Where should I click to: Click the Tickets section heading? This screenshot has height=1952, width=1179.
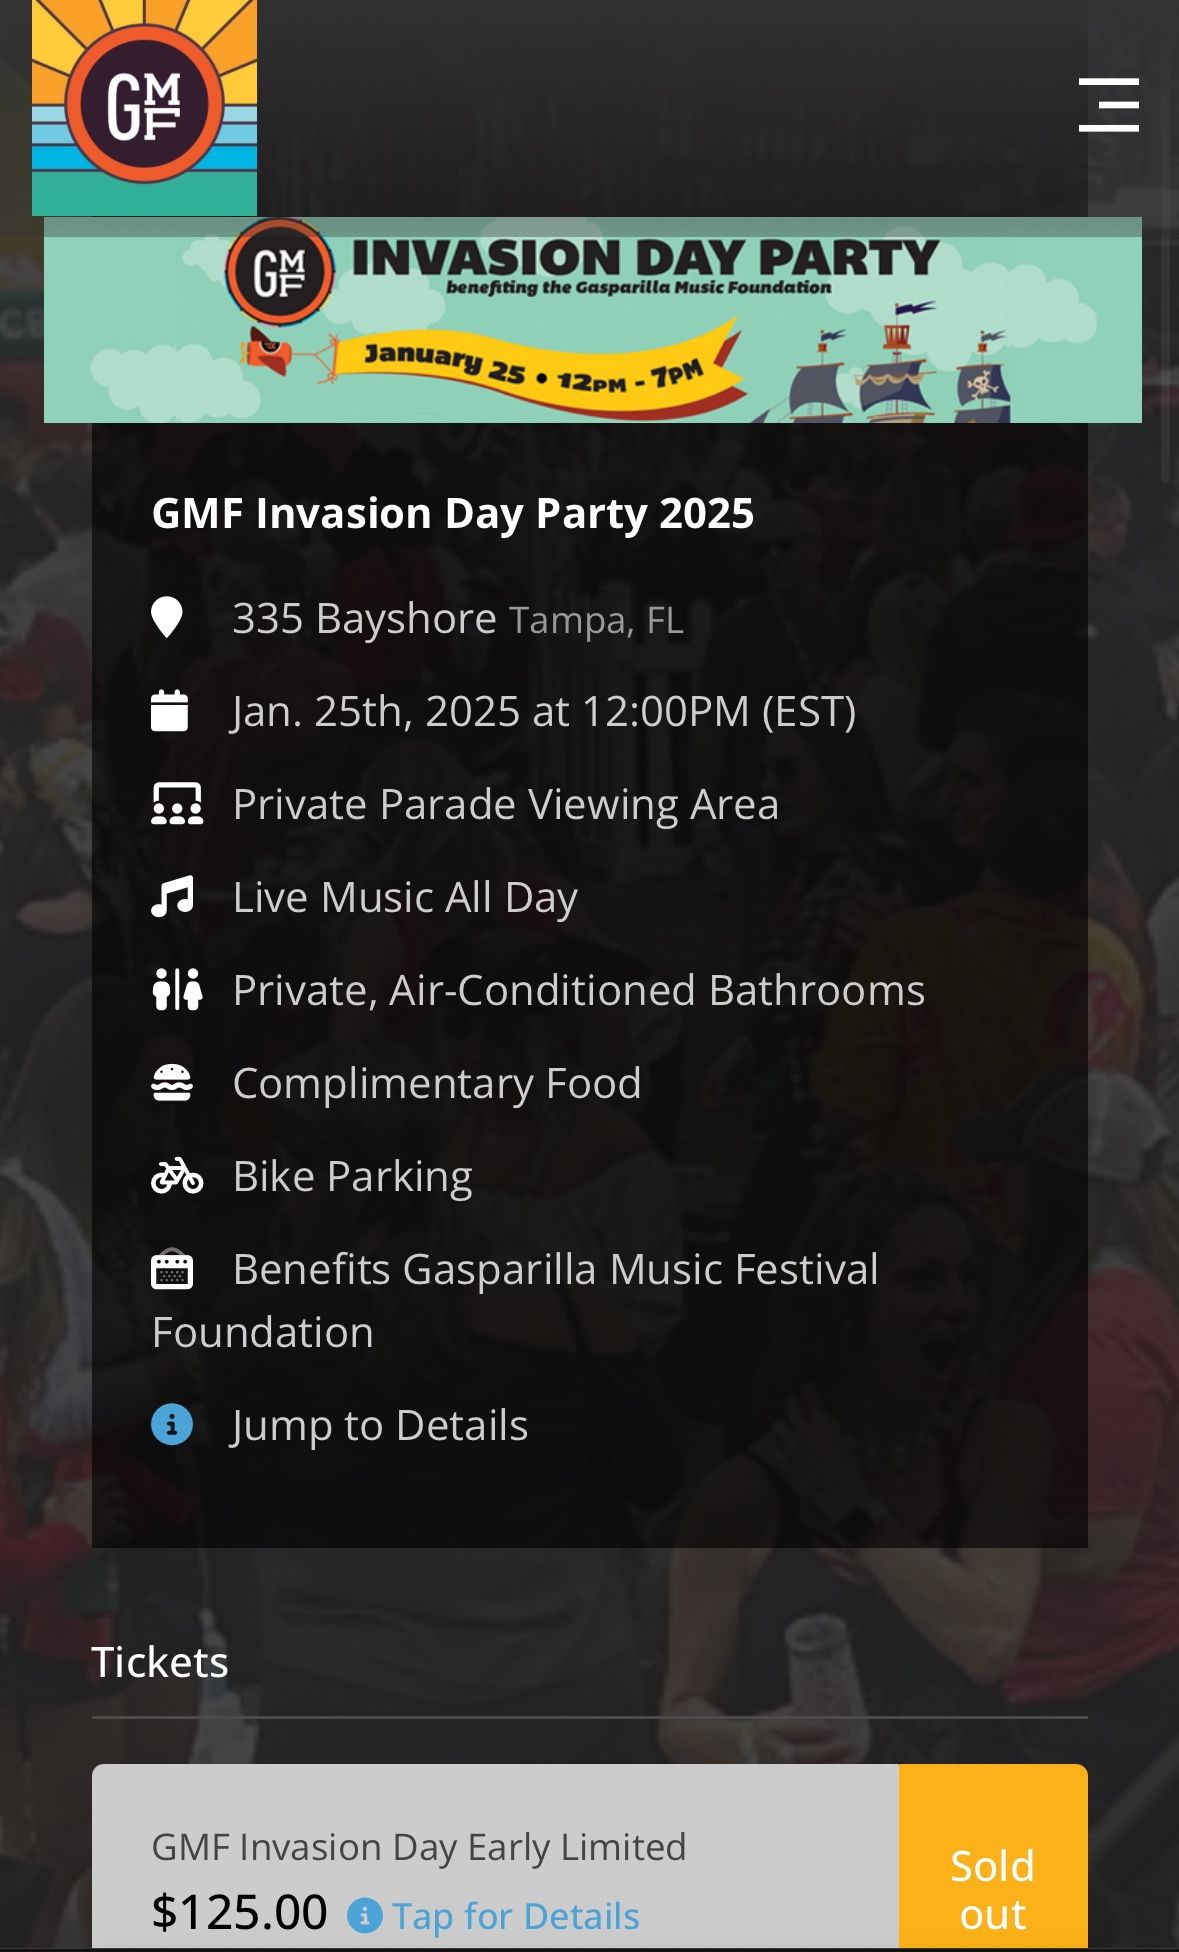160,1662
